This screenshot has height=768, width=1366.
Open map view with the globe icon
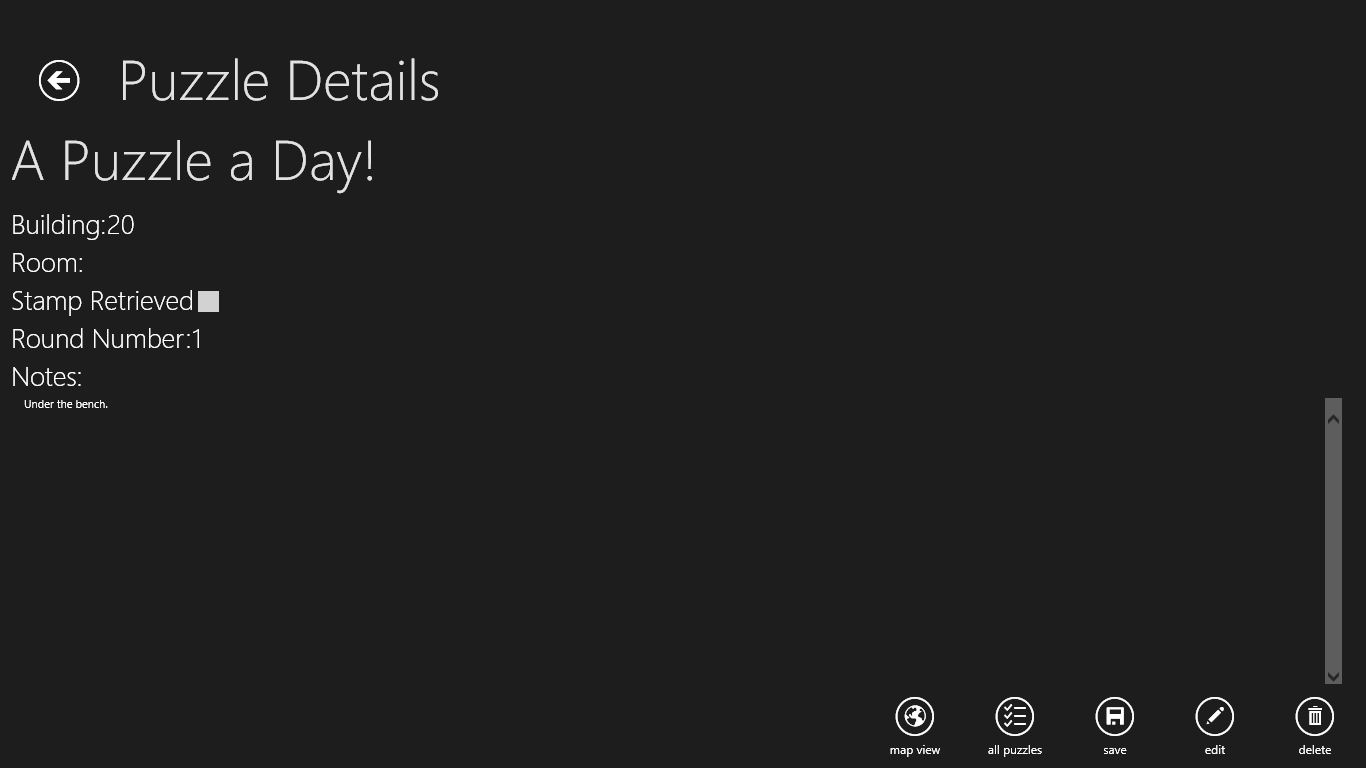click(914, 716)
